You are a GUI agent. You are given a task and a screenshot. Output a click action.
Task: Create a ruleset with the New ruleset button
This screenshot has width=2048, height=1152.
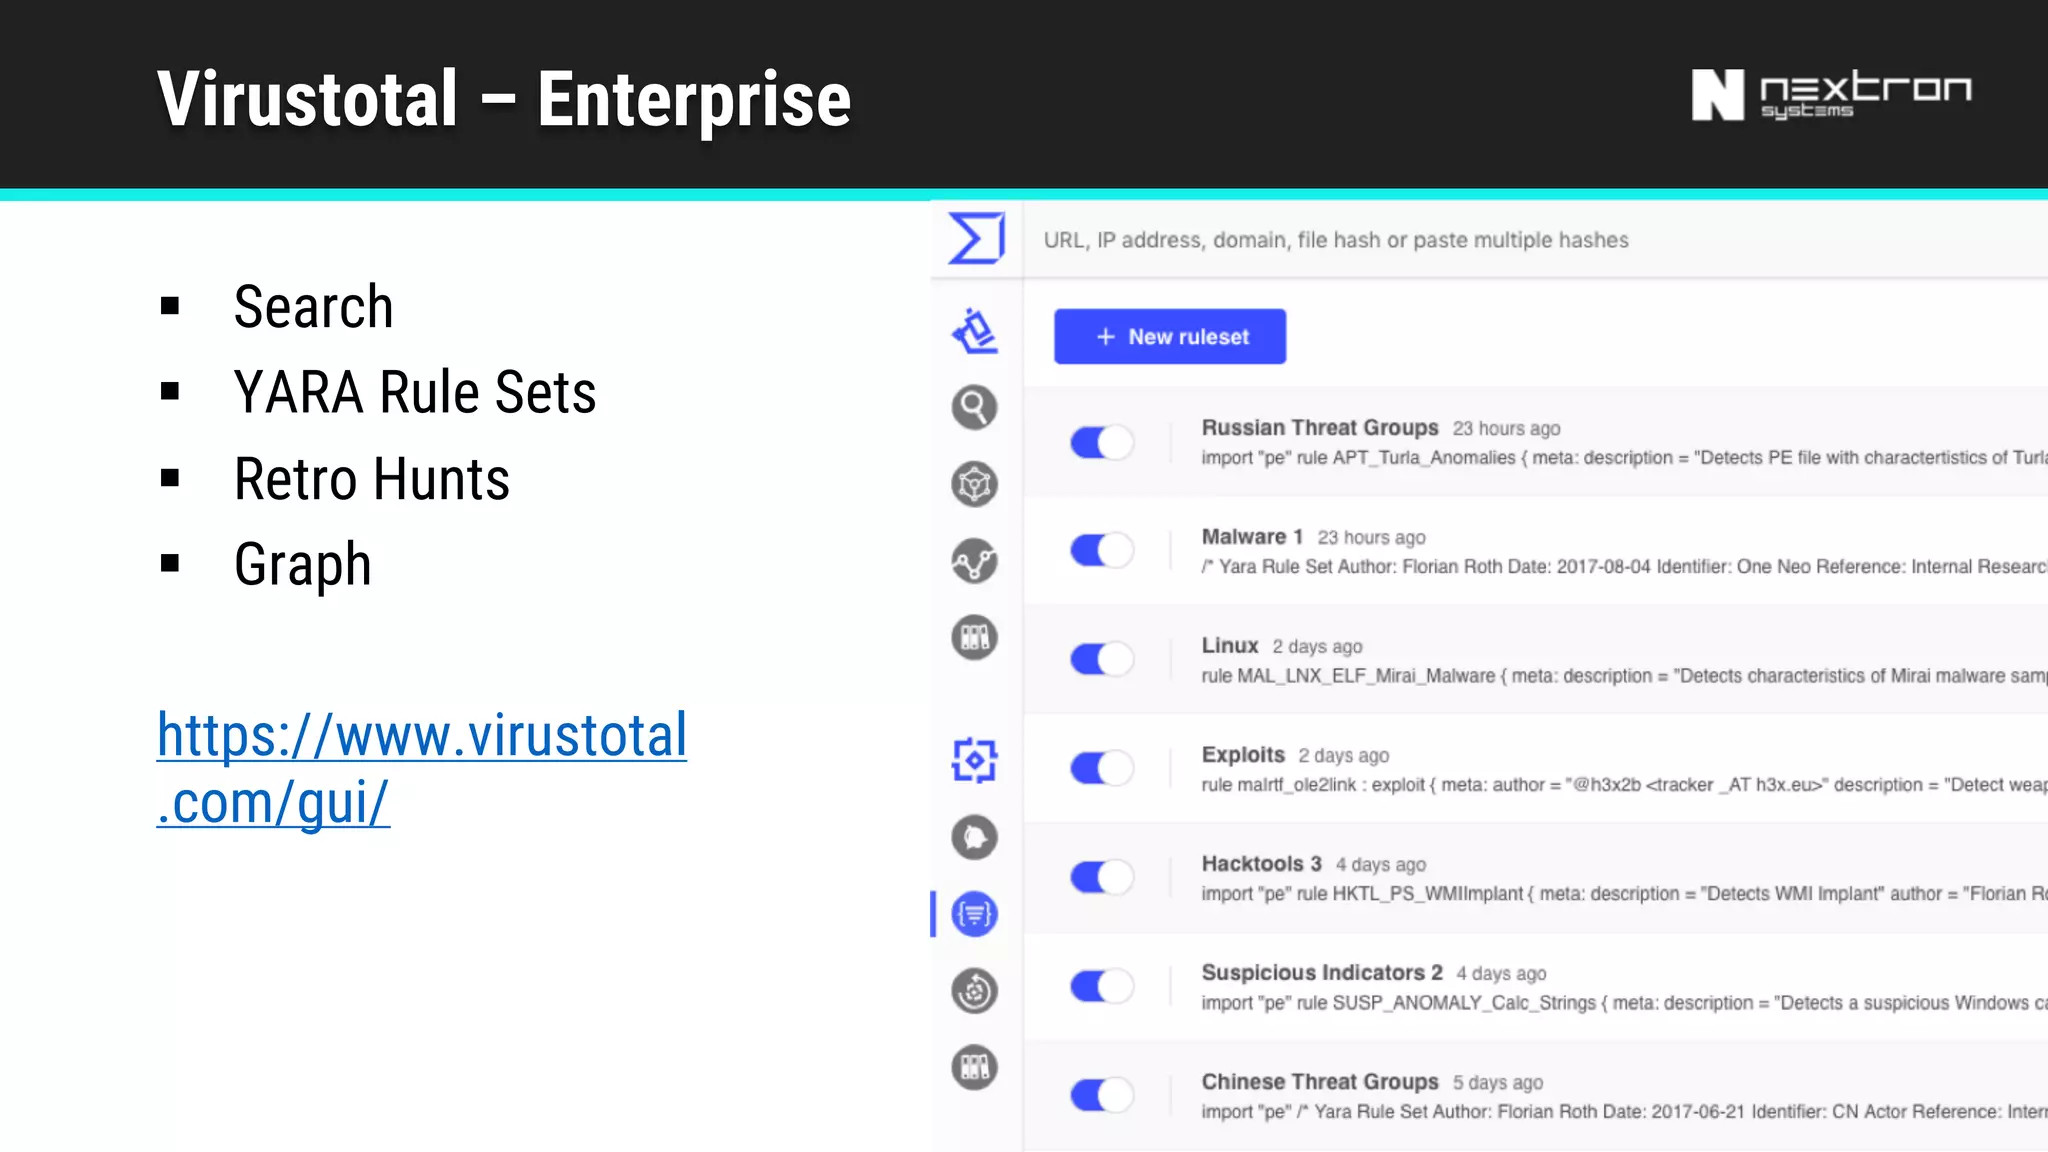click(x=1170, y=337)
